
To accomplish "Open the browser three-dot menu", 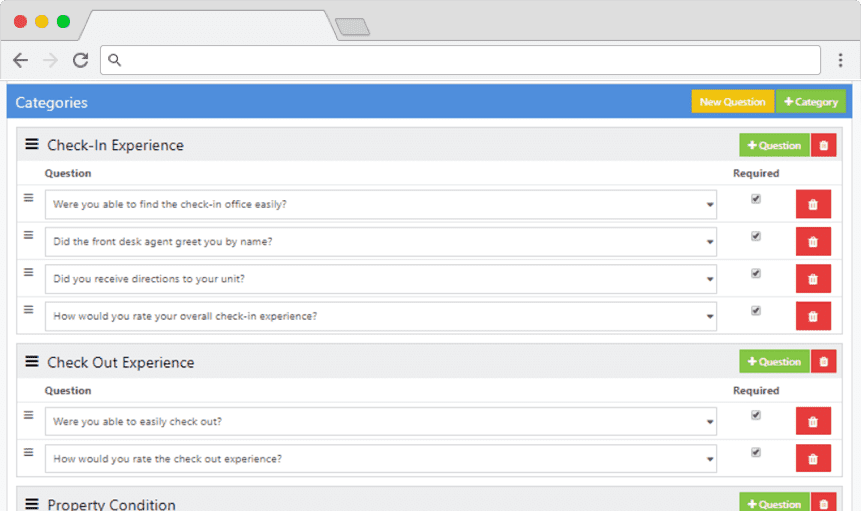I will [x=840, y=60].
